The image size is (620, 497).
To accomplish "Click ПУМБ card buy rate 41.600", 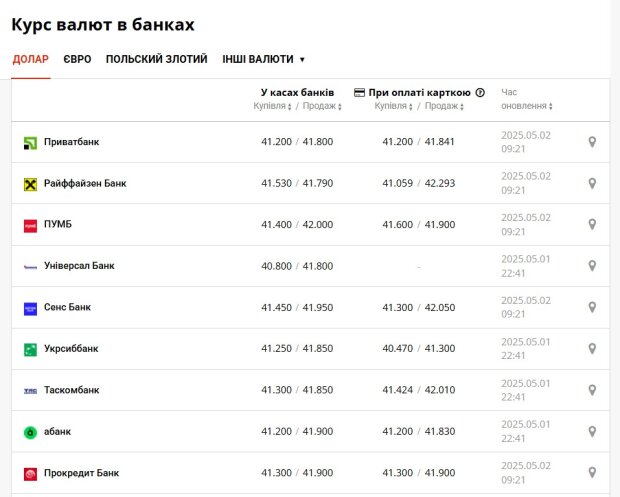I will pyautogui.click(x=397, y=225).
